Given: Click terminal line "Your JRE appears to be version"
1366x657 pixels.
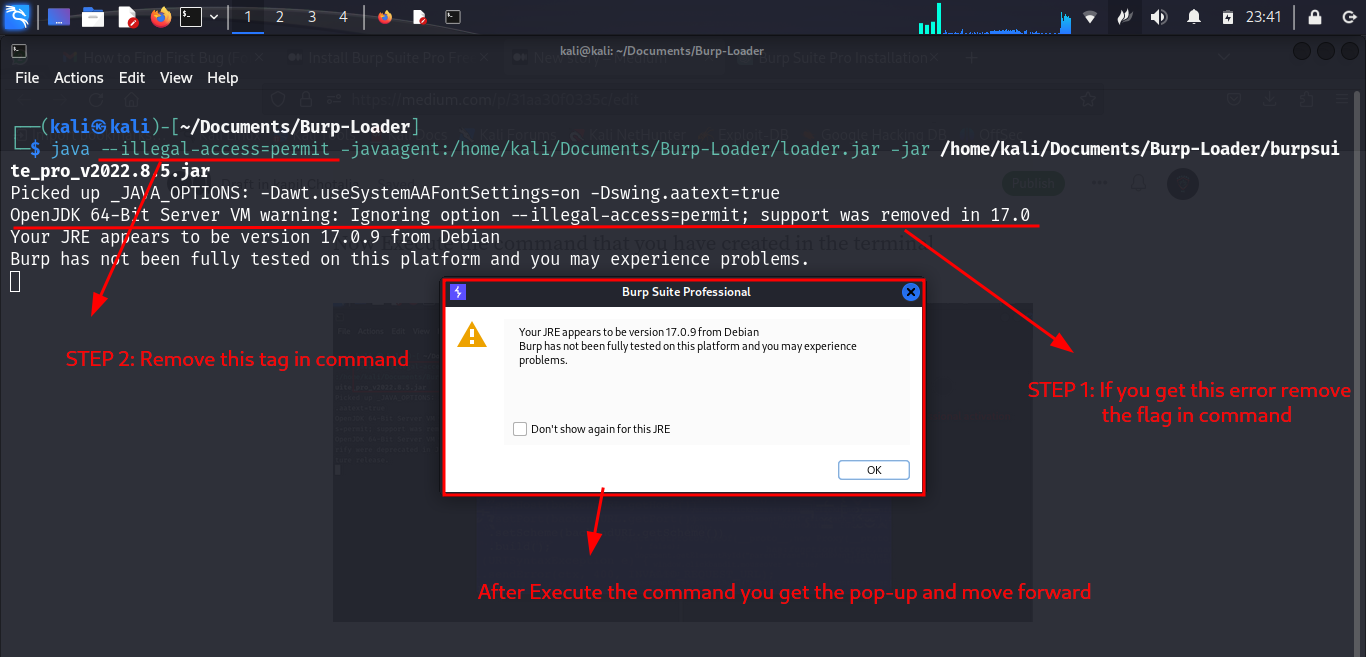Looking at the screenshot, I should pos(255,237).
